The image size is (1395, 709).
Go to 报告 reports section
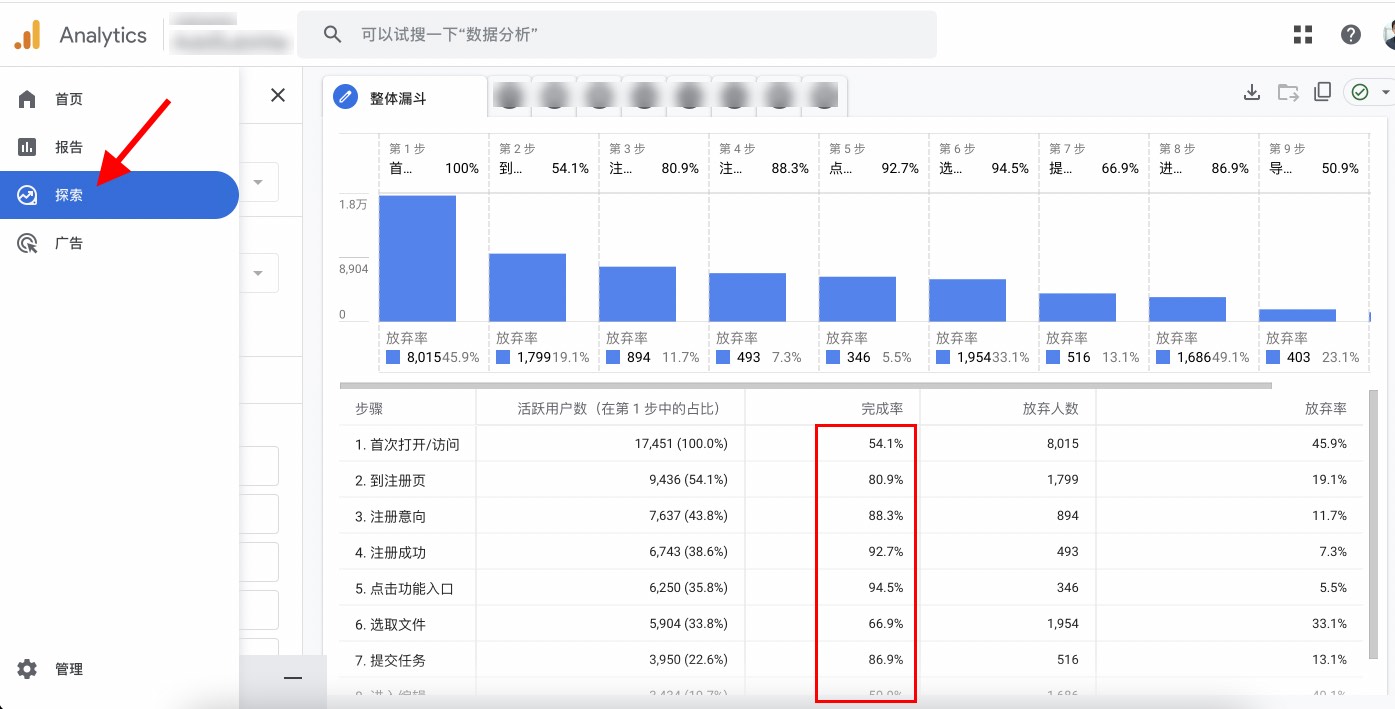click(68, 147)
